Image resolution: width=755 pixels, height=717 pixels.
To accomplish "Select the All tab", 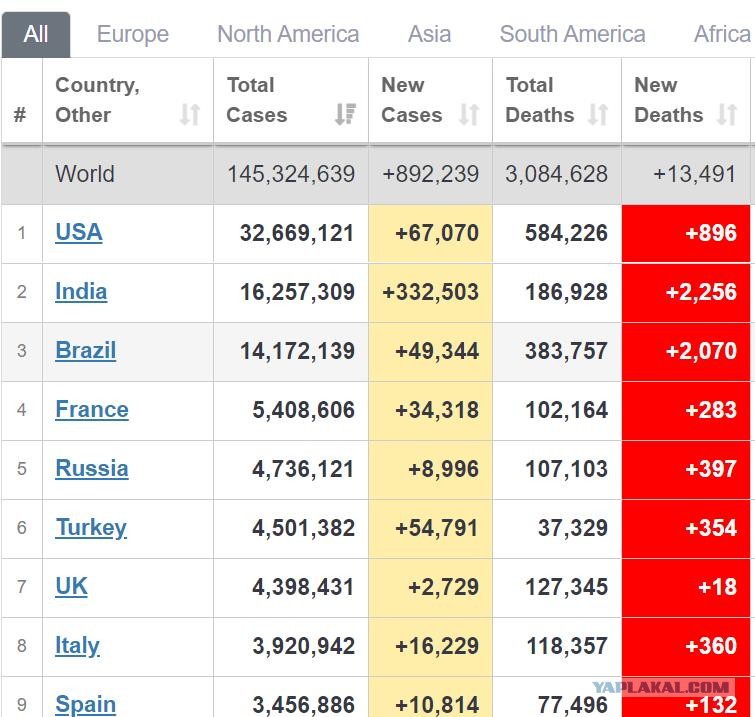I will click(x=36, y=34).
